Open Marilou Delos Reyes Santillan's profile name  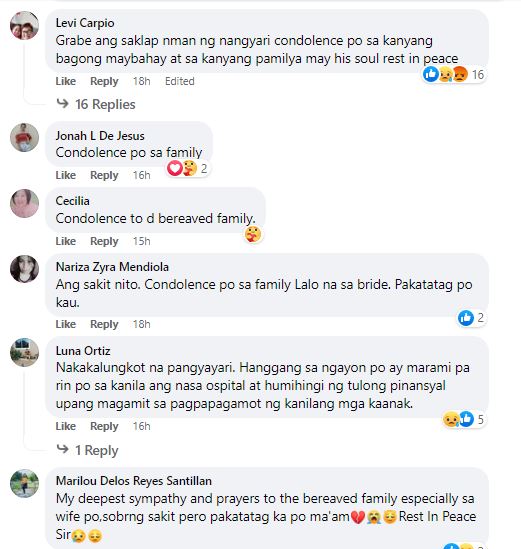(x=134, y=481)
